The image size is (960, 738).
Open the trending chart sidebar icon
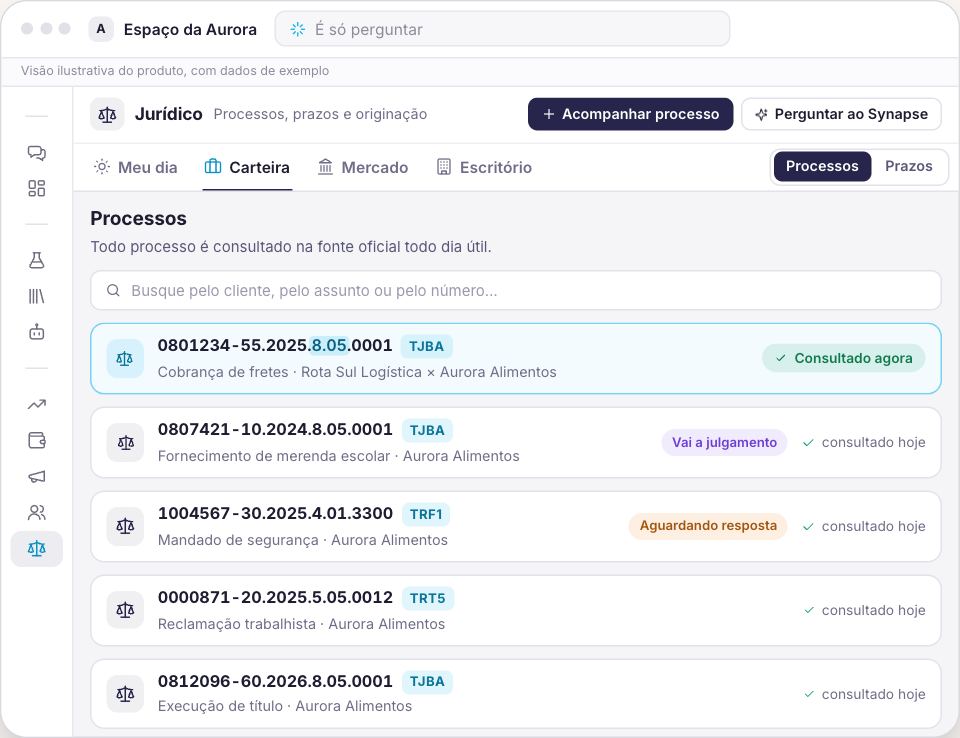(x=37, y=404)
